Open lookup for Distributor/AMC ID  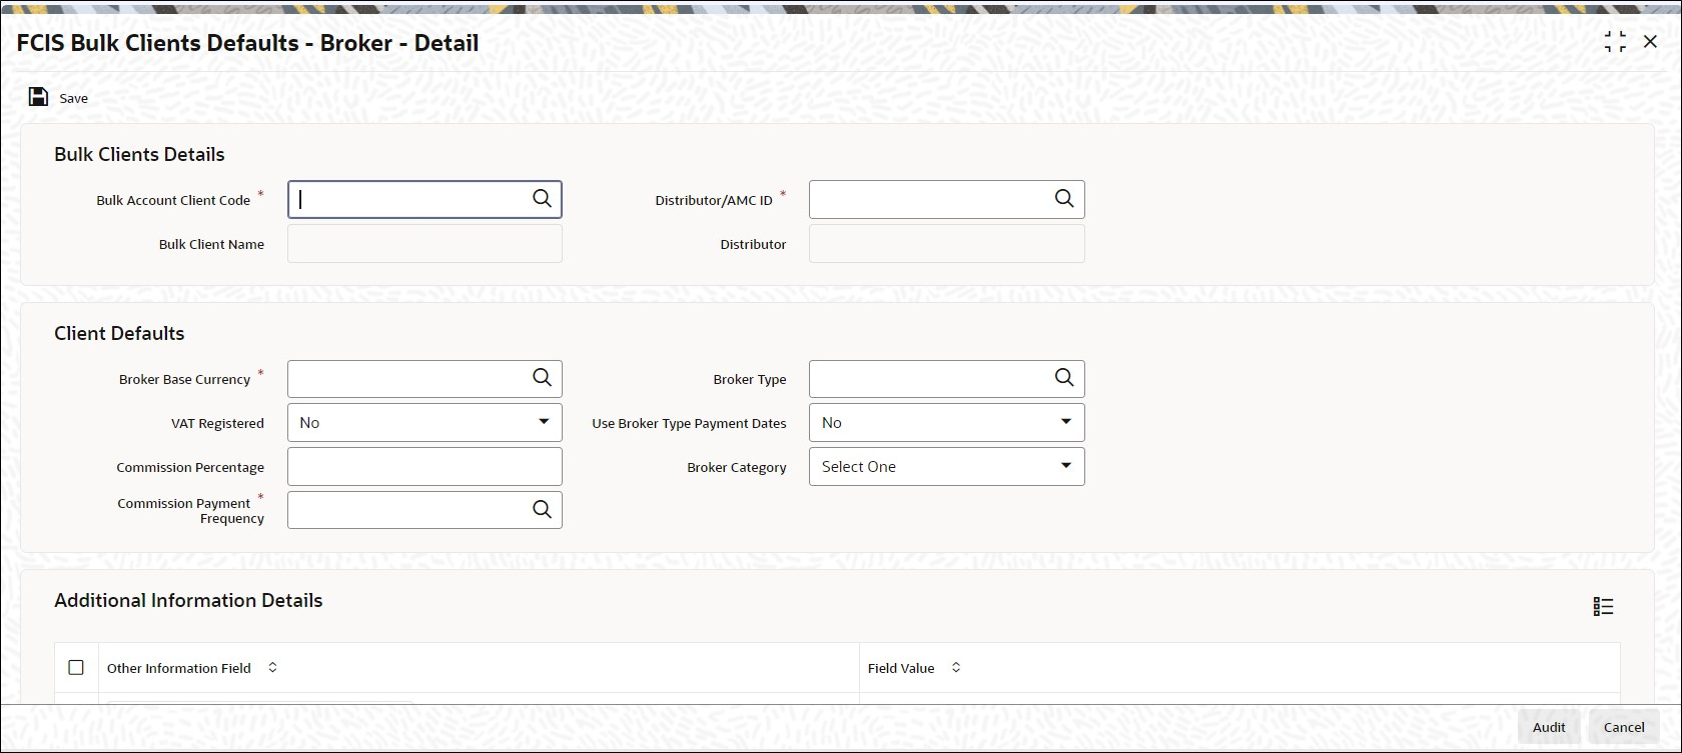coord(1064,199)
